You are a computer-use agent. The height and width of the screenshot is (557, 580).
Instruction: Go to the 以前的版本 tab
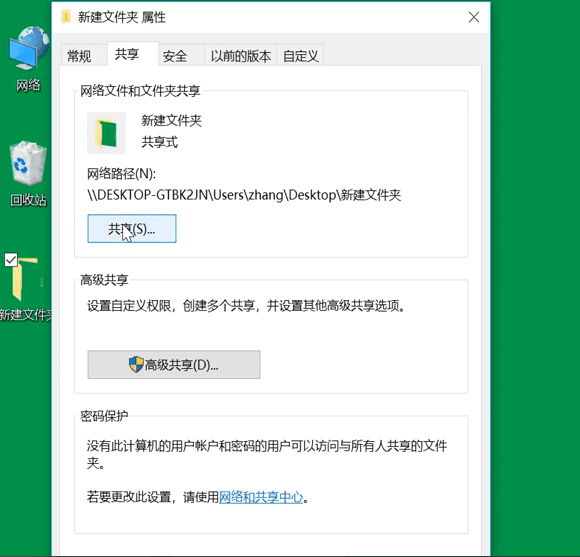pos(241,56)
